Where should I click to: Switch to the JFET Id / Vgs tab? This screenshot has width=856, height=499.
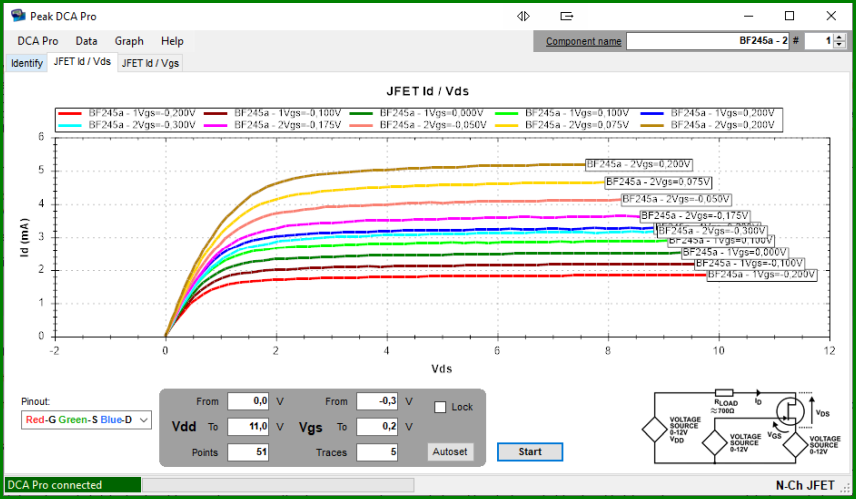pyautogui.click(x=150, y=63)
